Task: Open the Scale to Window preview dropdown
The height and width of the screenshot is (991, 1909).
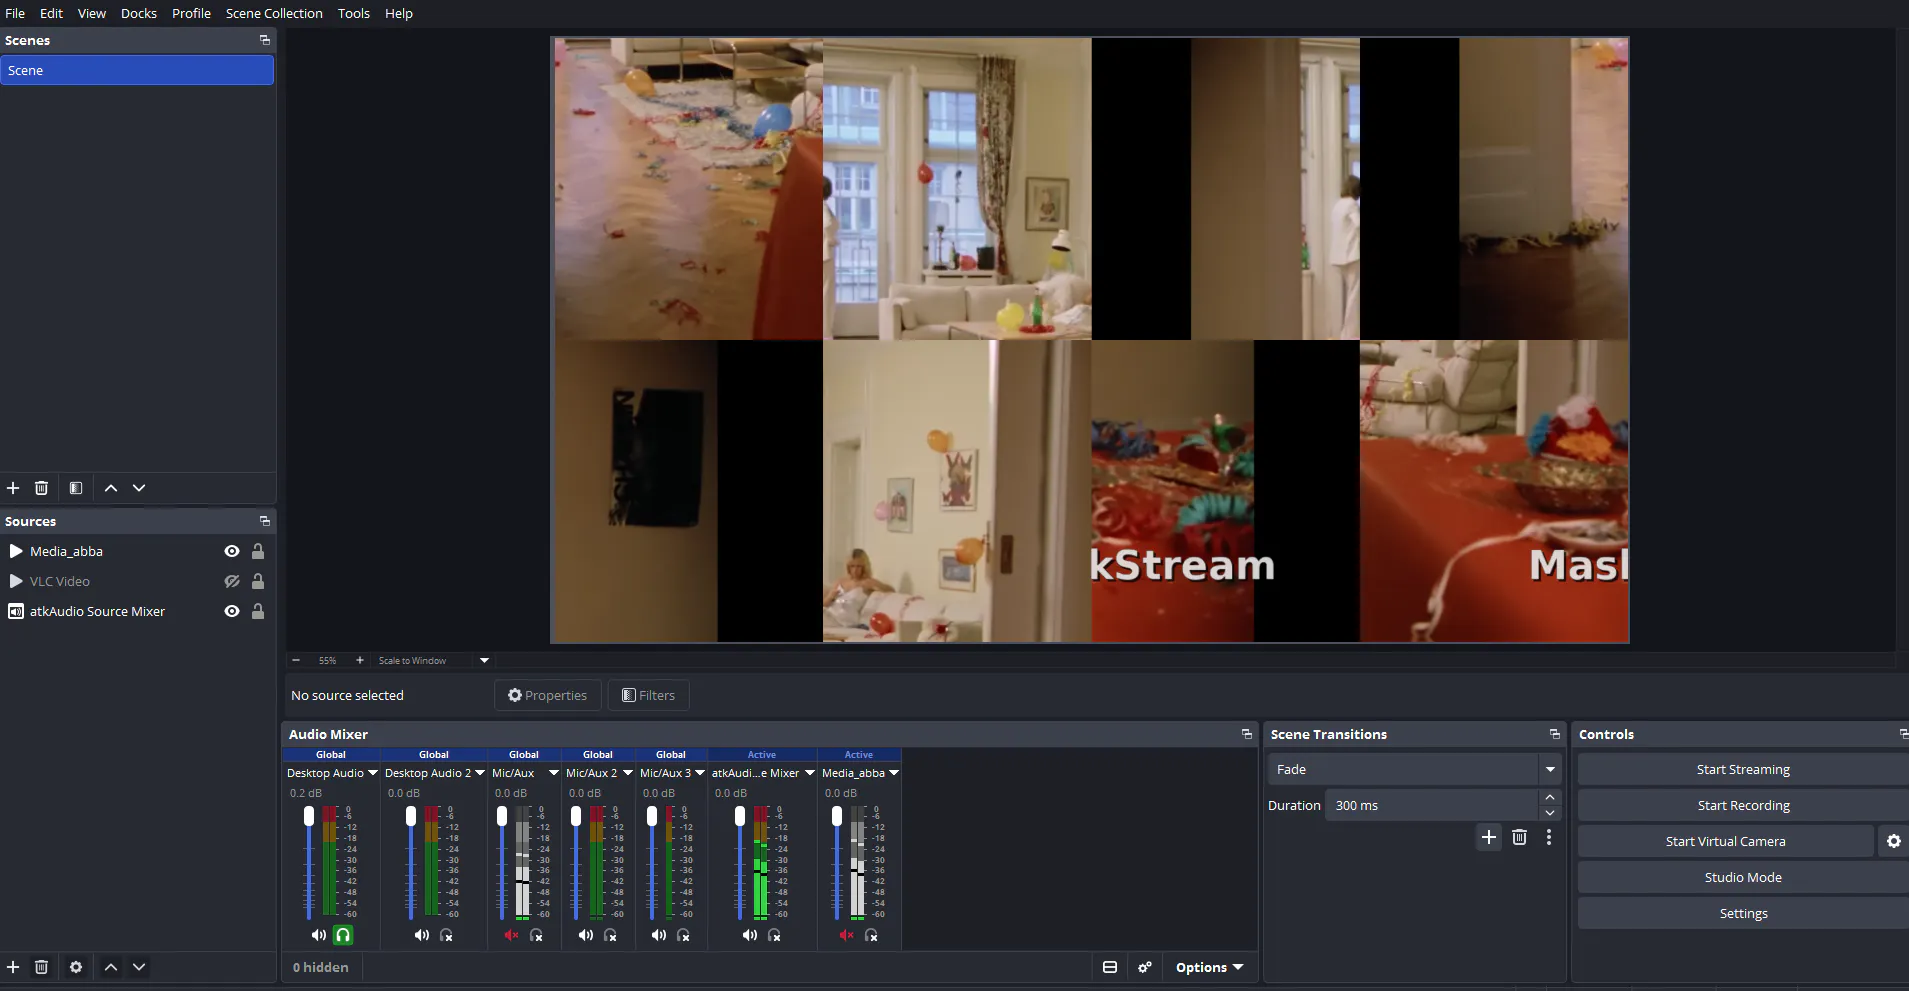Action: 484,660
